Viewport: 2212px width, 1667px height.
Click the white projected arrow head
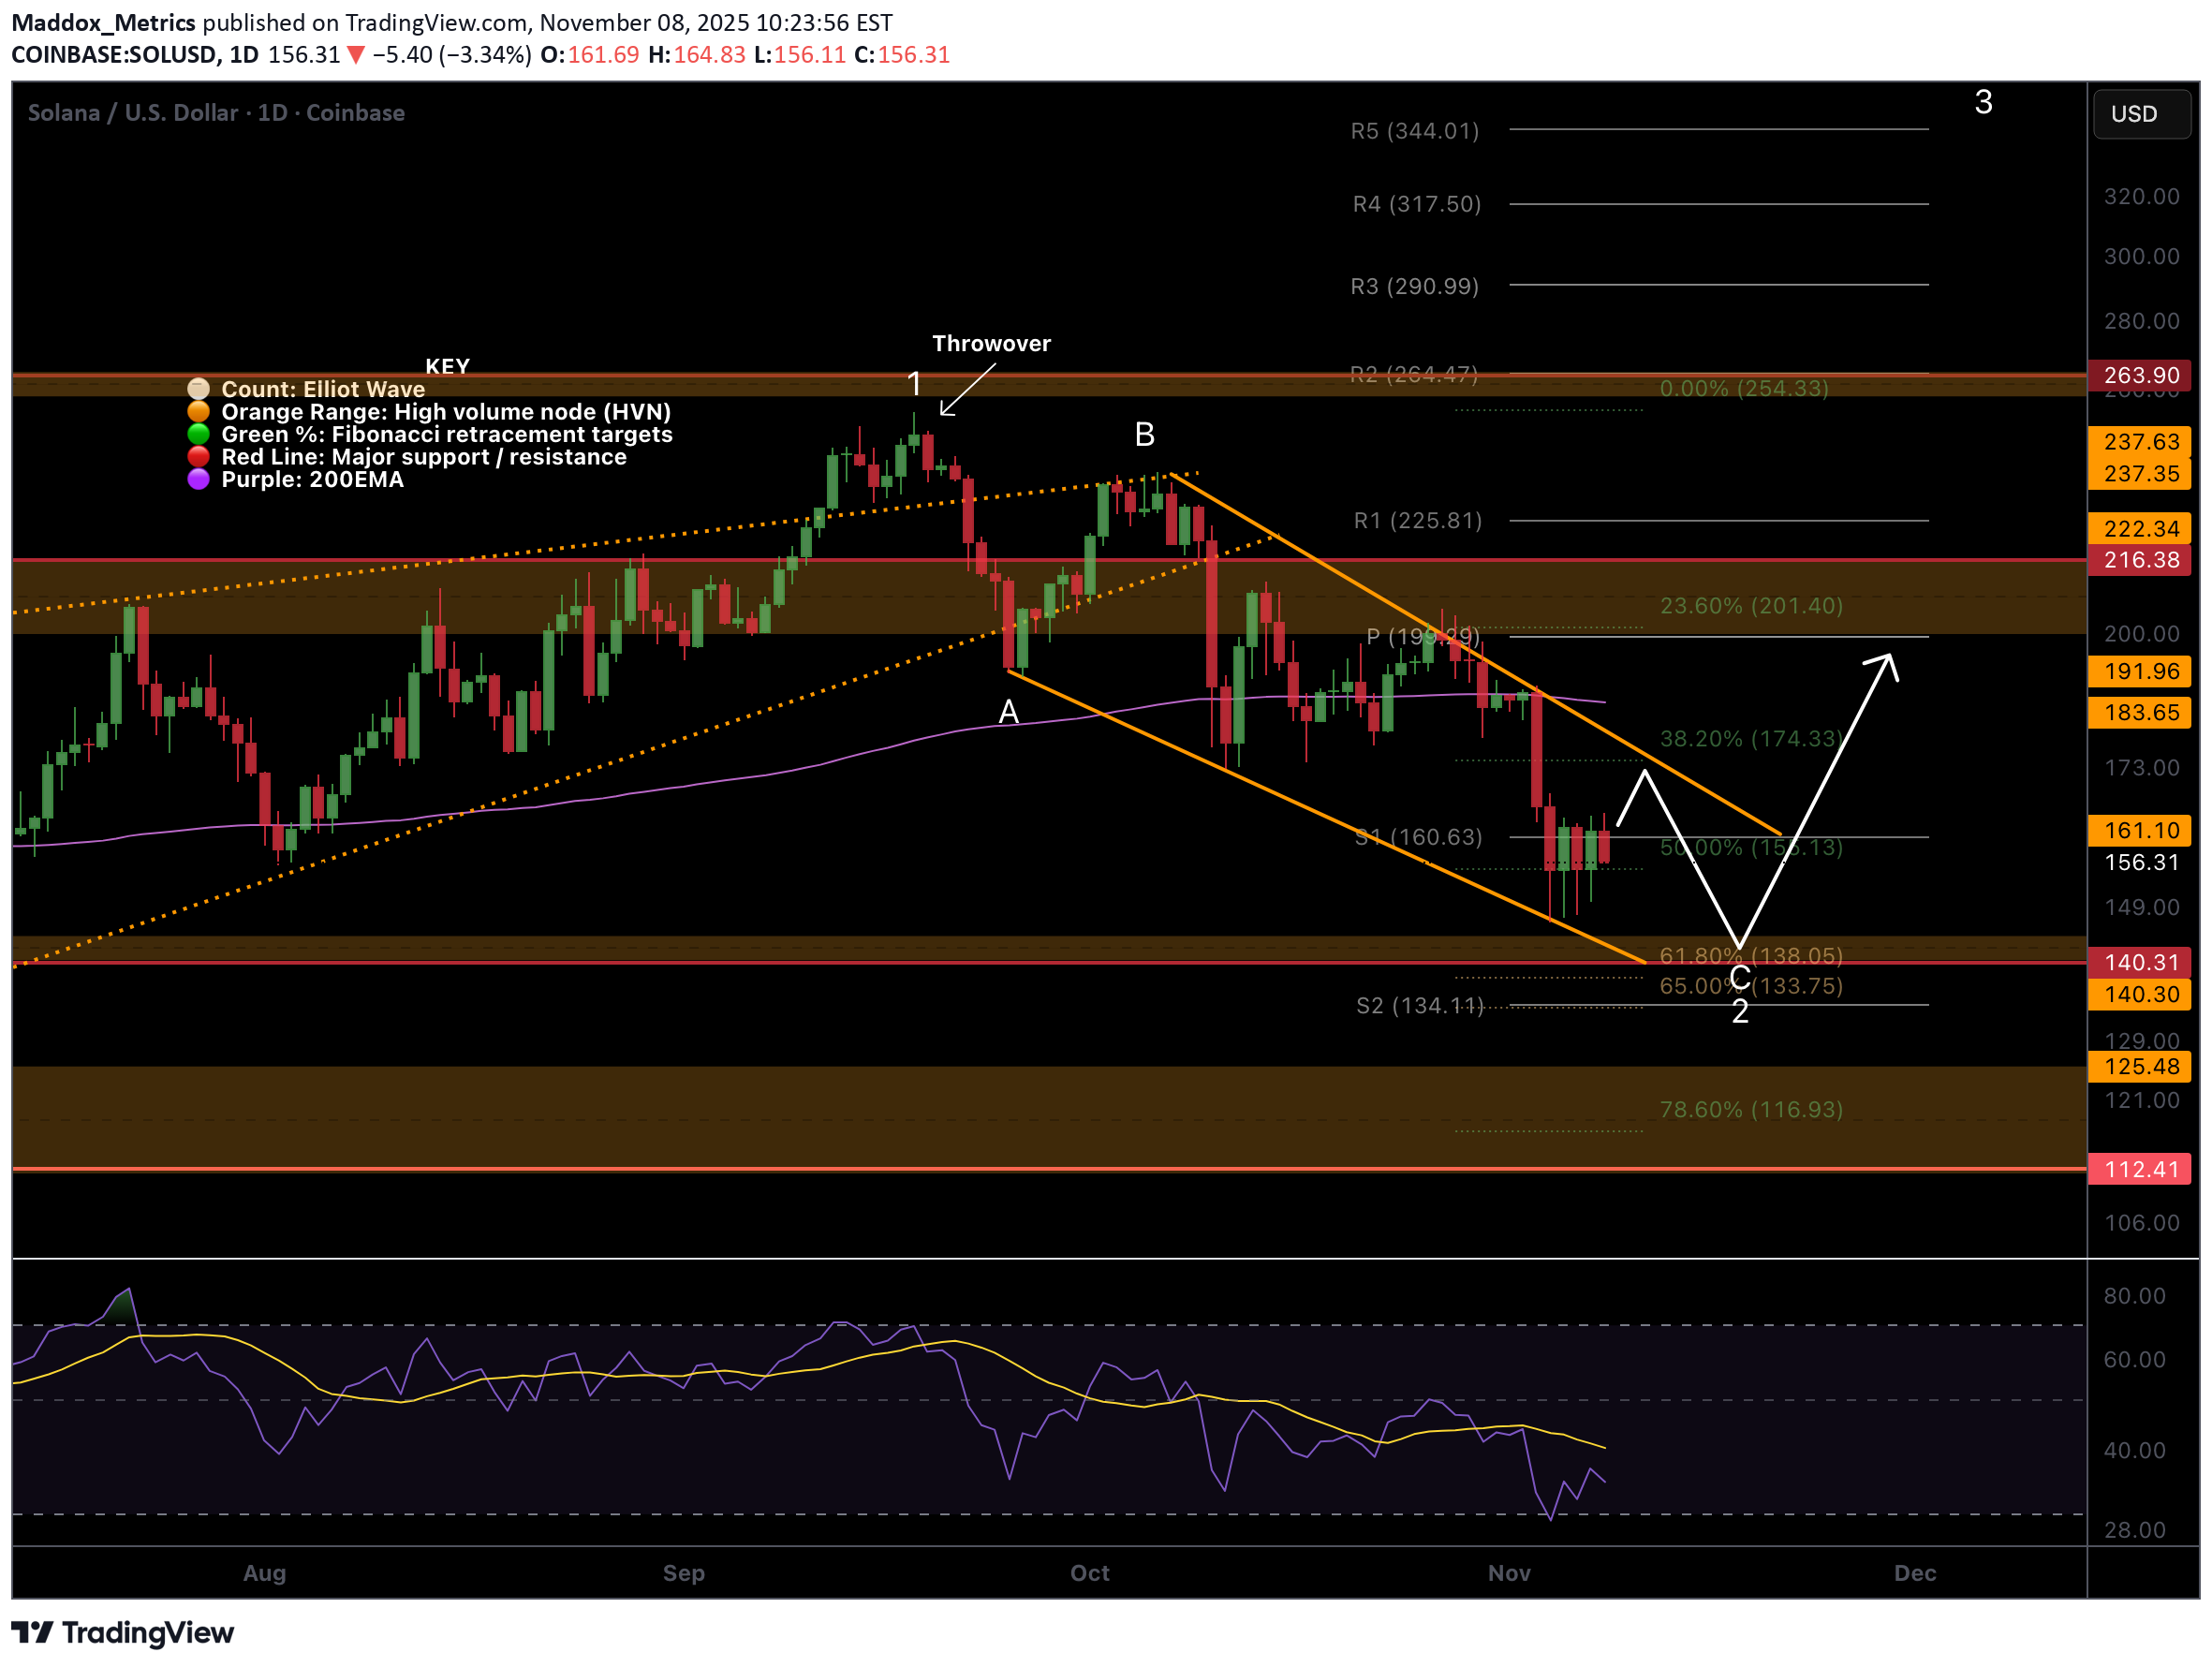tap(1888, 662)
